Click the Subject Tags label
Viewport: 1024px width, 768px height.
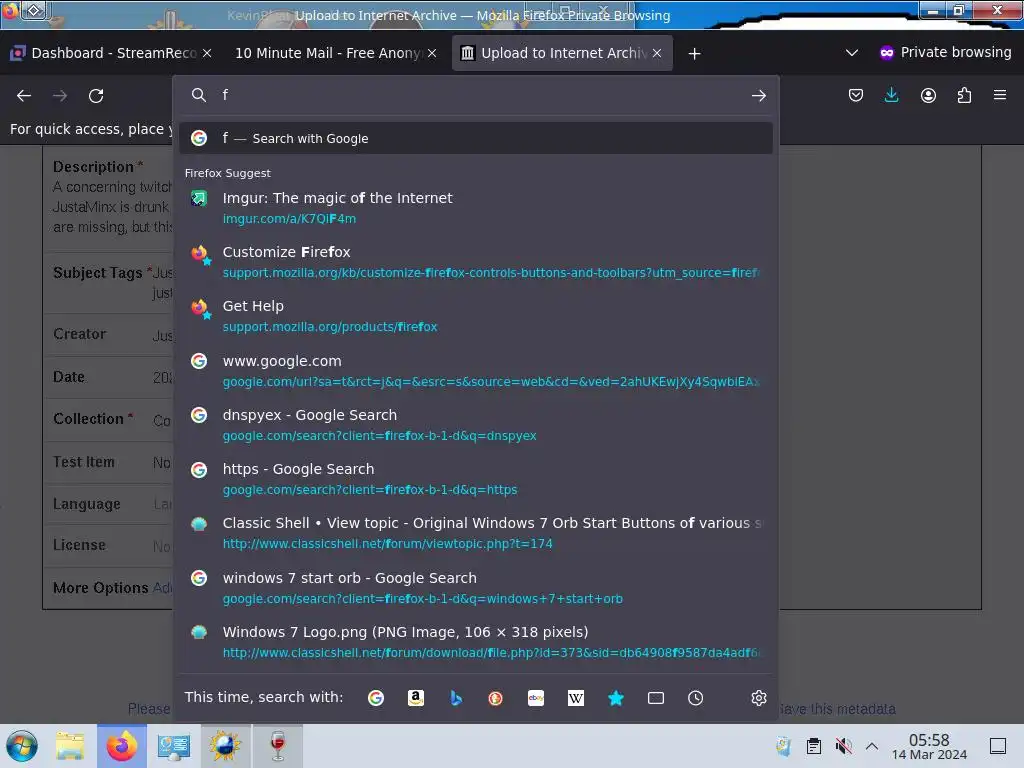coord(97,273)
